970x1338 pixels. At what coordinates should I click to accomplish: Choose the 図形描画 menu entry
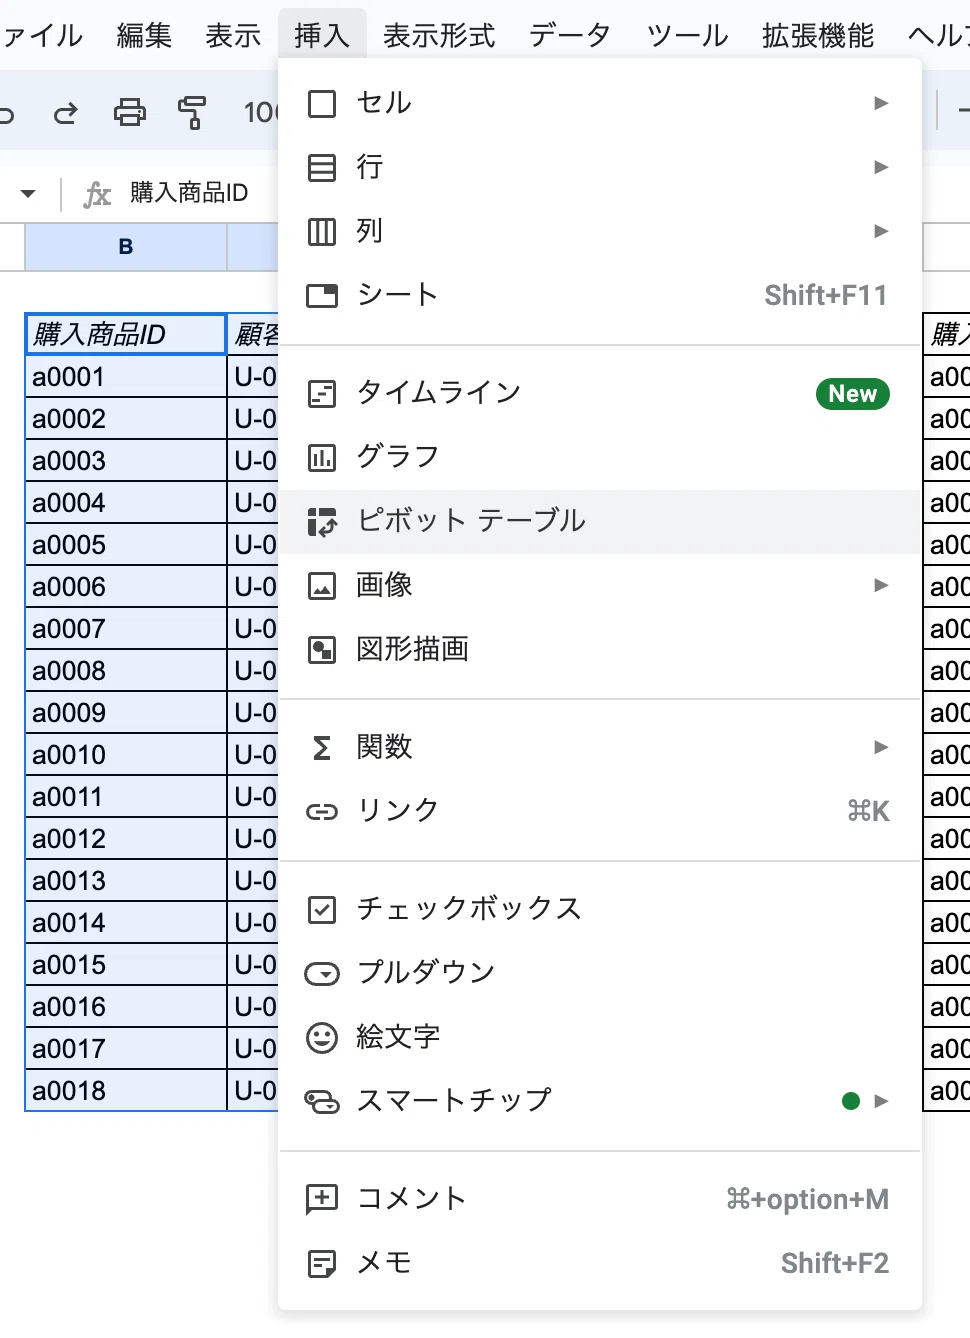coord(599,649)
